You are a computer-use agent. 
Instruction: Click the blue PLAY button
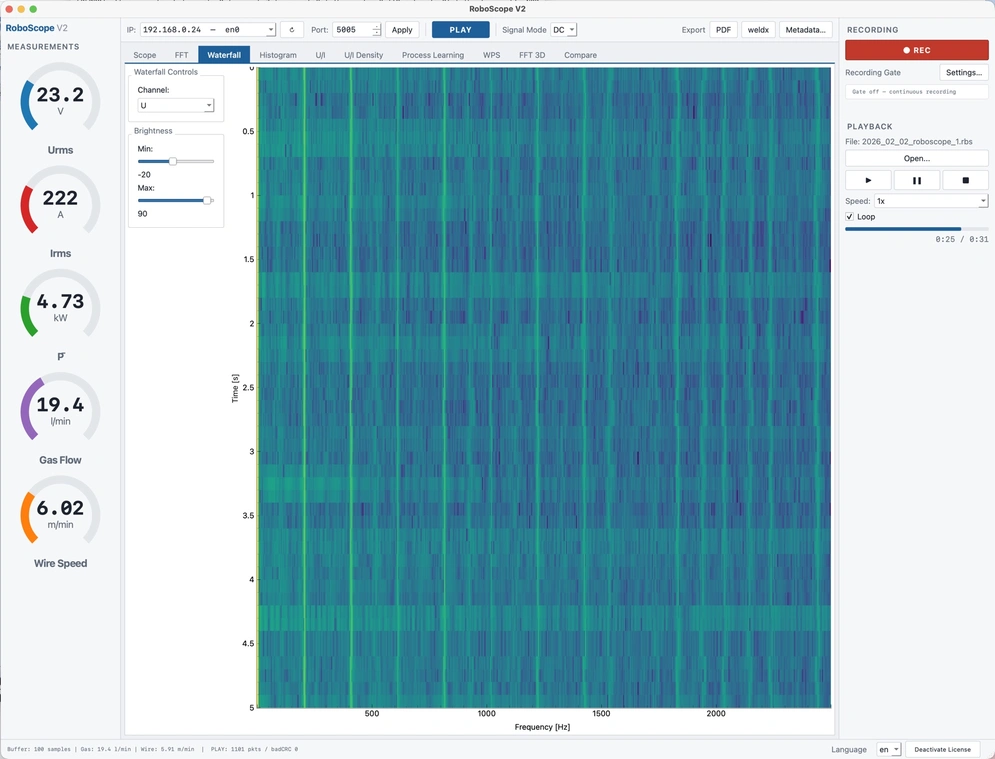461,30
